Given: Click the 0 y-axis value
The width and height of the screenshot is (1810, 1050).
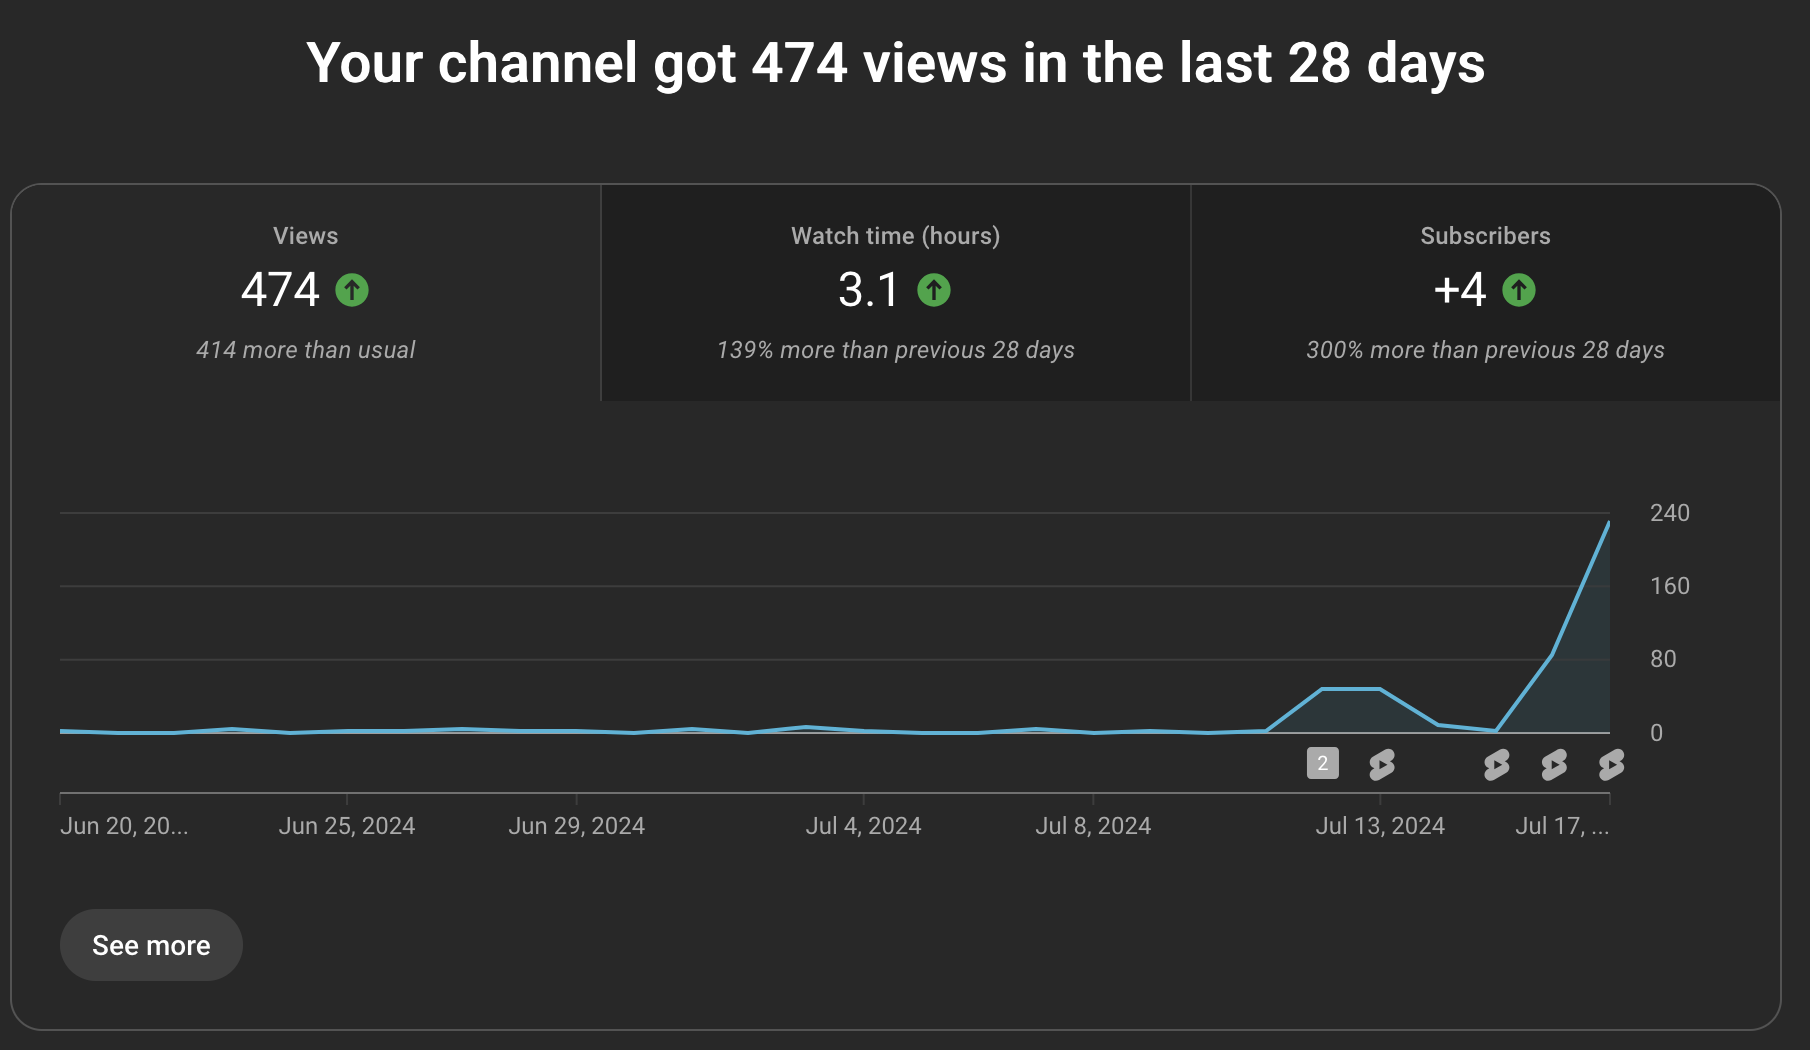Looking at the screenshot, I should (x=1656, y=733).
